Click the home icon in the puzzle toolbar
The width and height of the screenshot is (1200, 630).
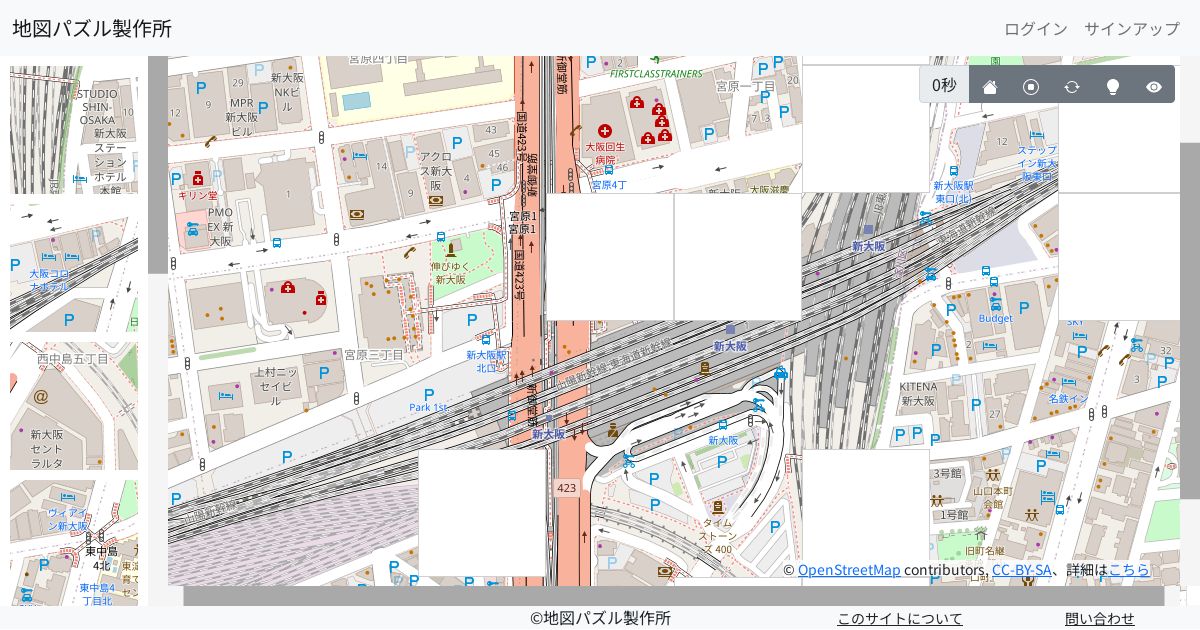[990, 86]
